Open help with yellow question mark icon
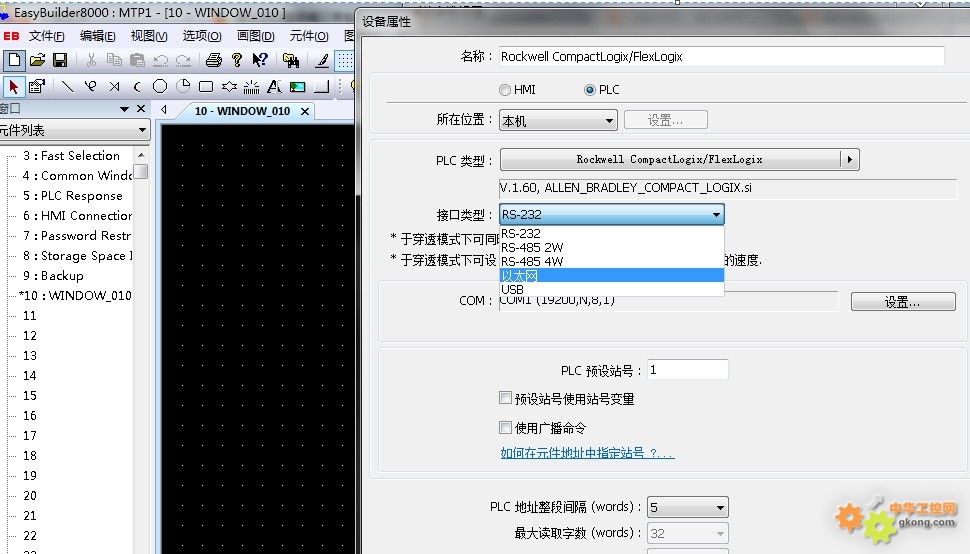Image resolution: width=970 pixels, height=554 pixels. [x=236, y=60]
